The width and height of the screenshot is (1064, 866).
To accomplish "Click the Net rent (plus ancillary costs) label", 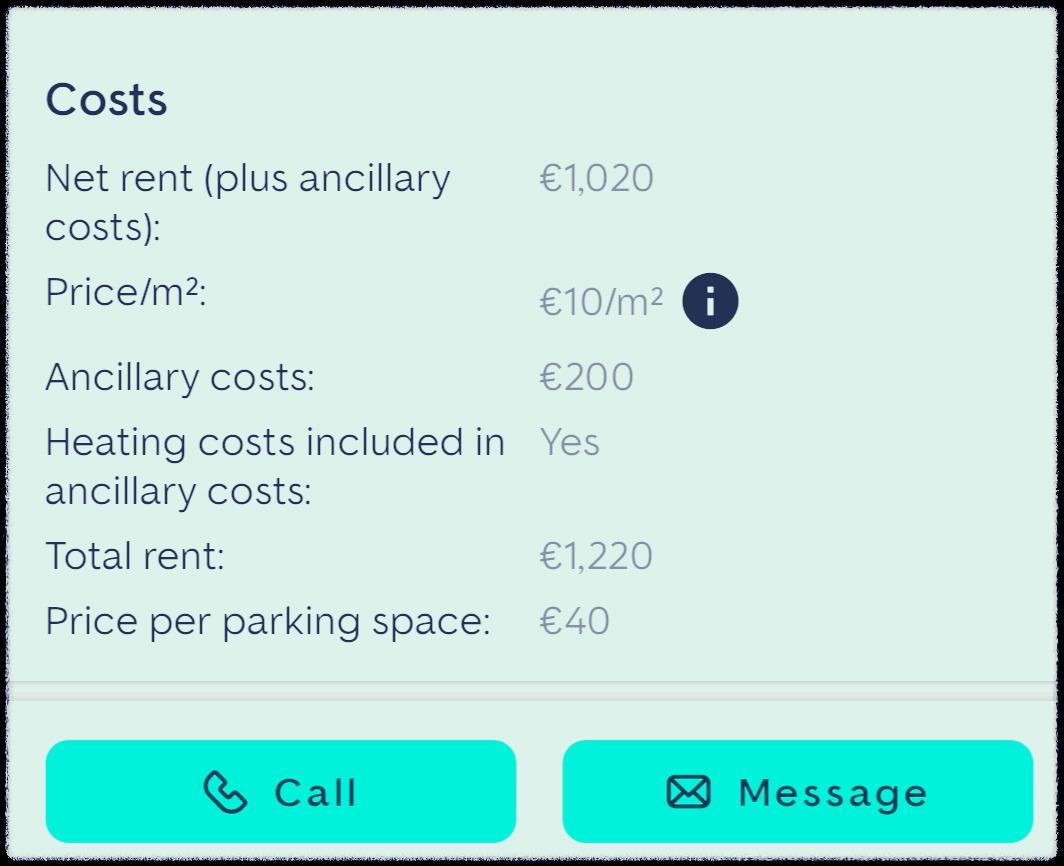I will [248, 180].
